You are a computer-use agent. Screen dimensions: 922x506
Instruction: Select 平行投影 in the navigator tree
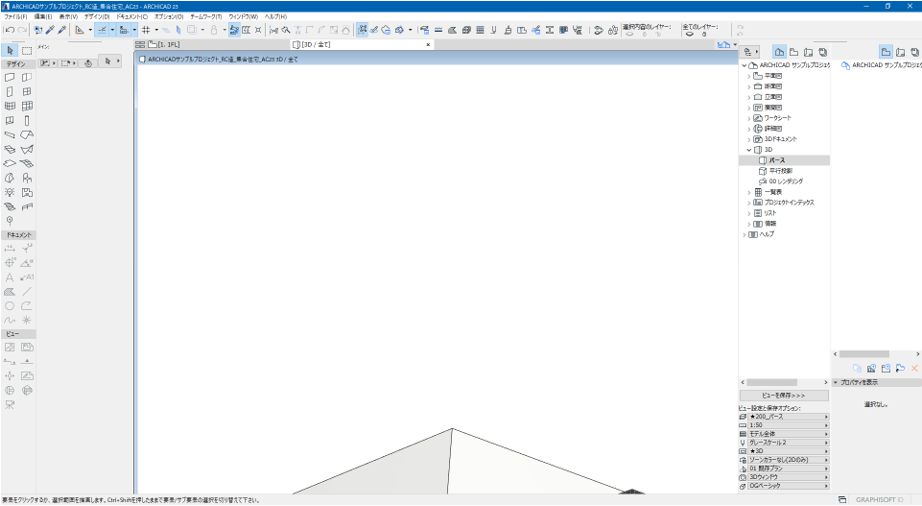click(x=780, y=171)
